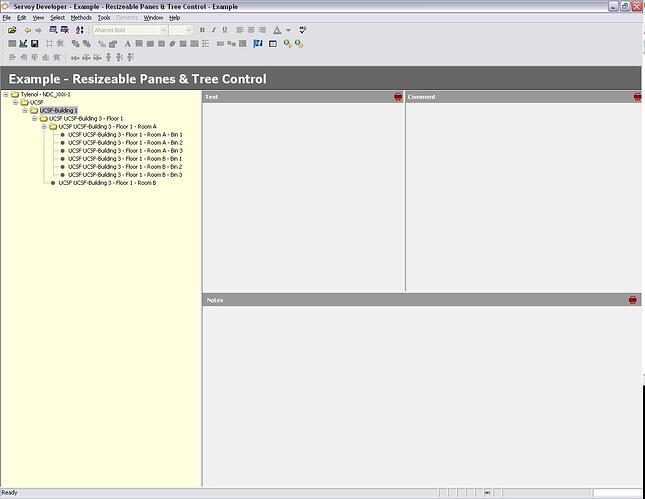Collapse the UCSF-Building 1 tree node

click(x=25, y=110)
